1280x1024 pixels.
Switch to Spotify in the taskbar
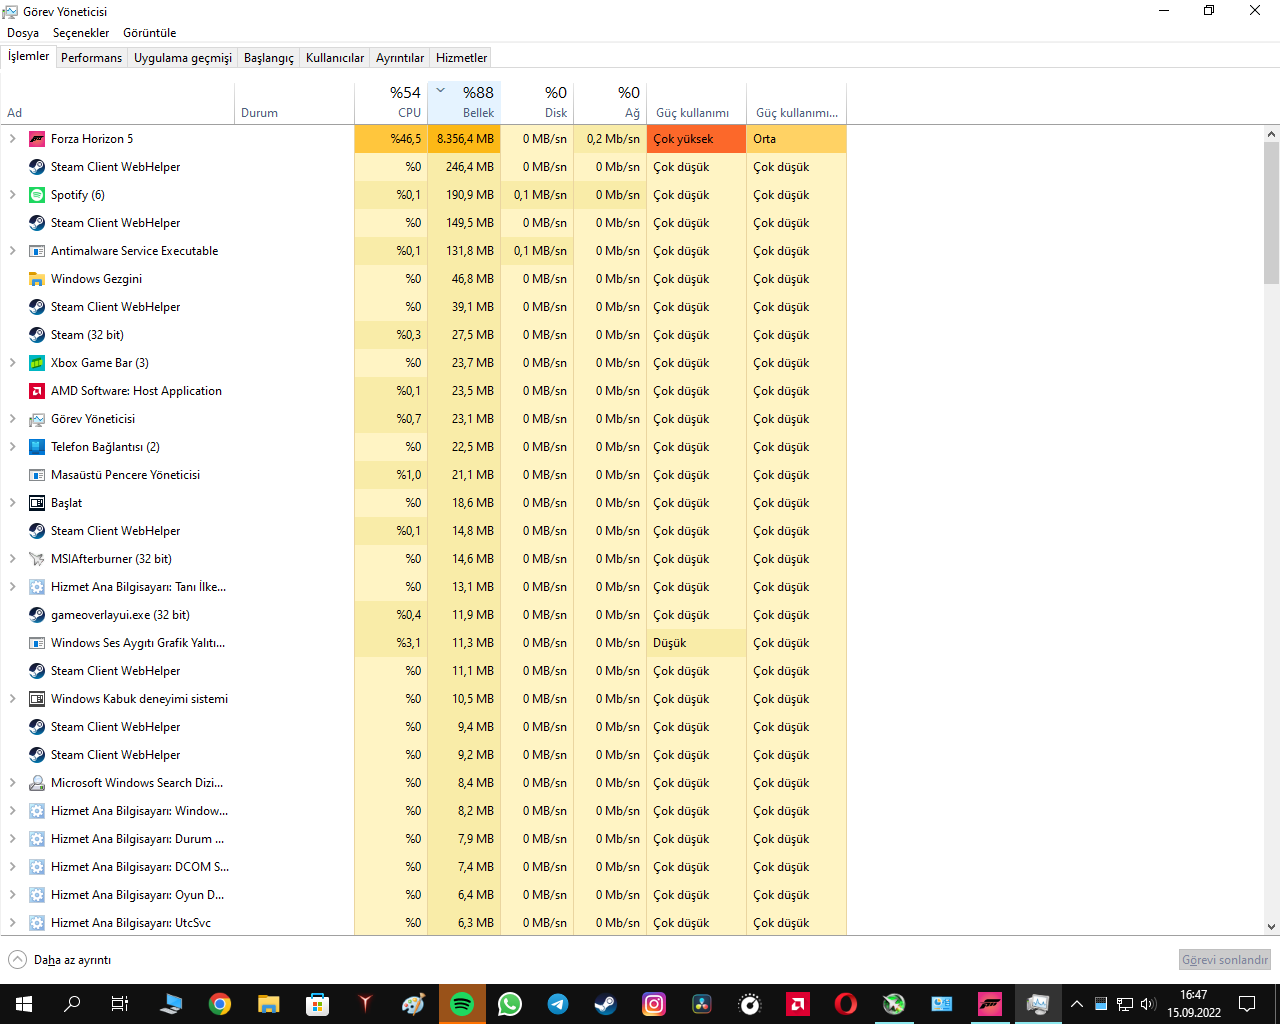pos(462,1004)
